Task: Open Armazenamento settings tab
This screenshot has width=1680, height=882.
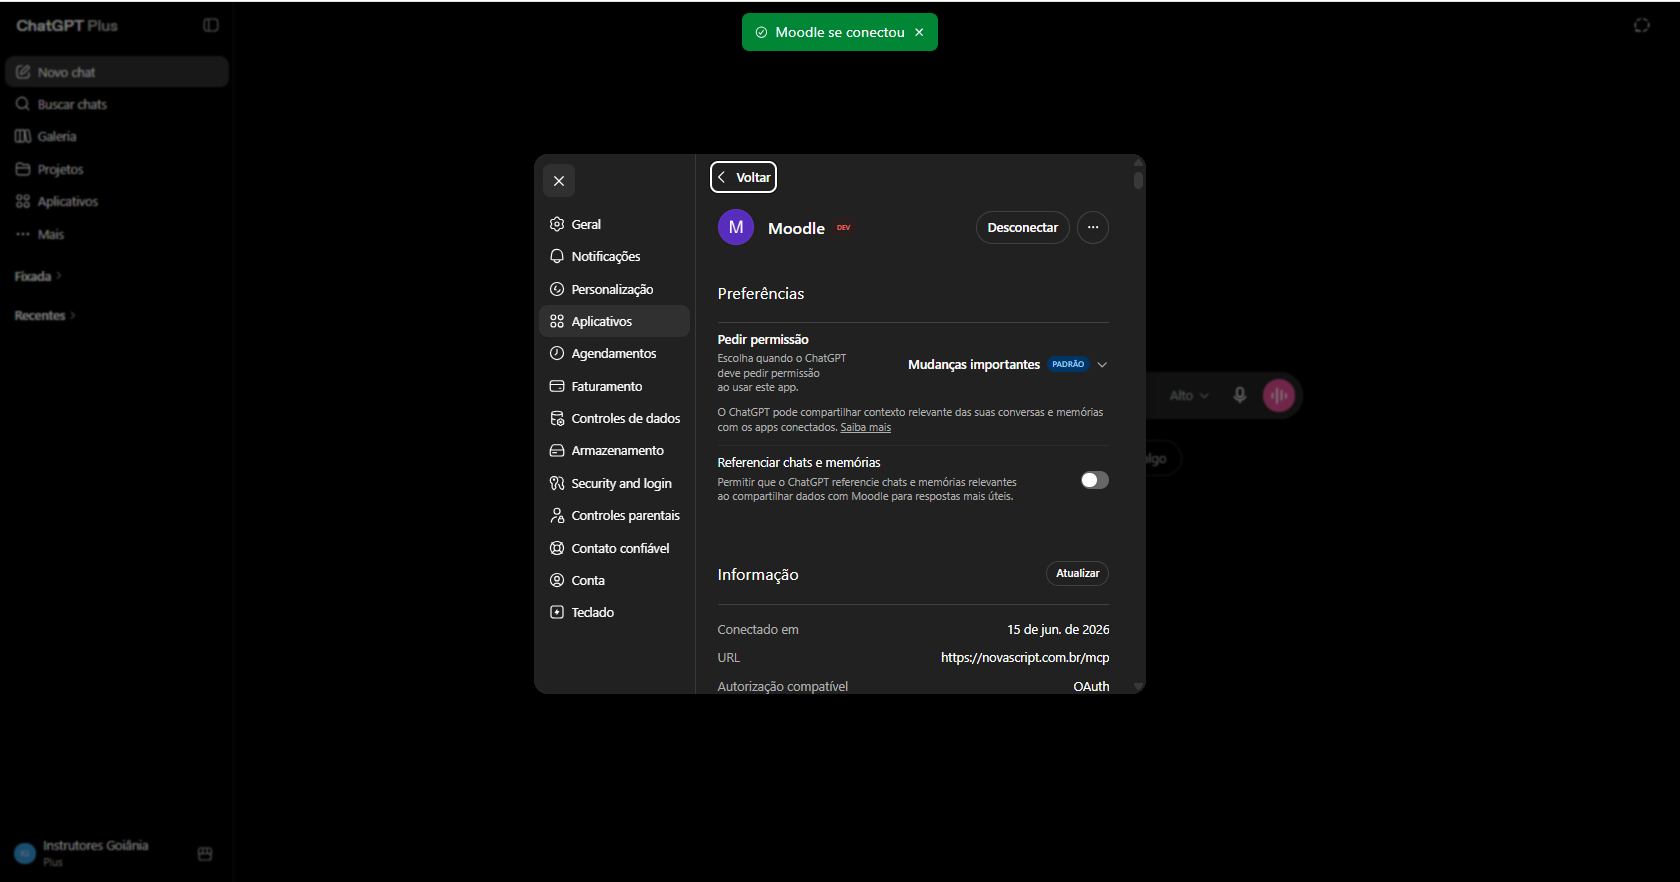Action: (614, 450)
